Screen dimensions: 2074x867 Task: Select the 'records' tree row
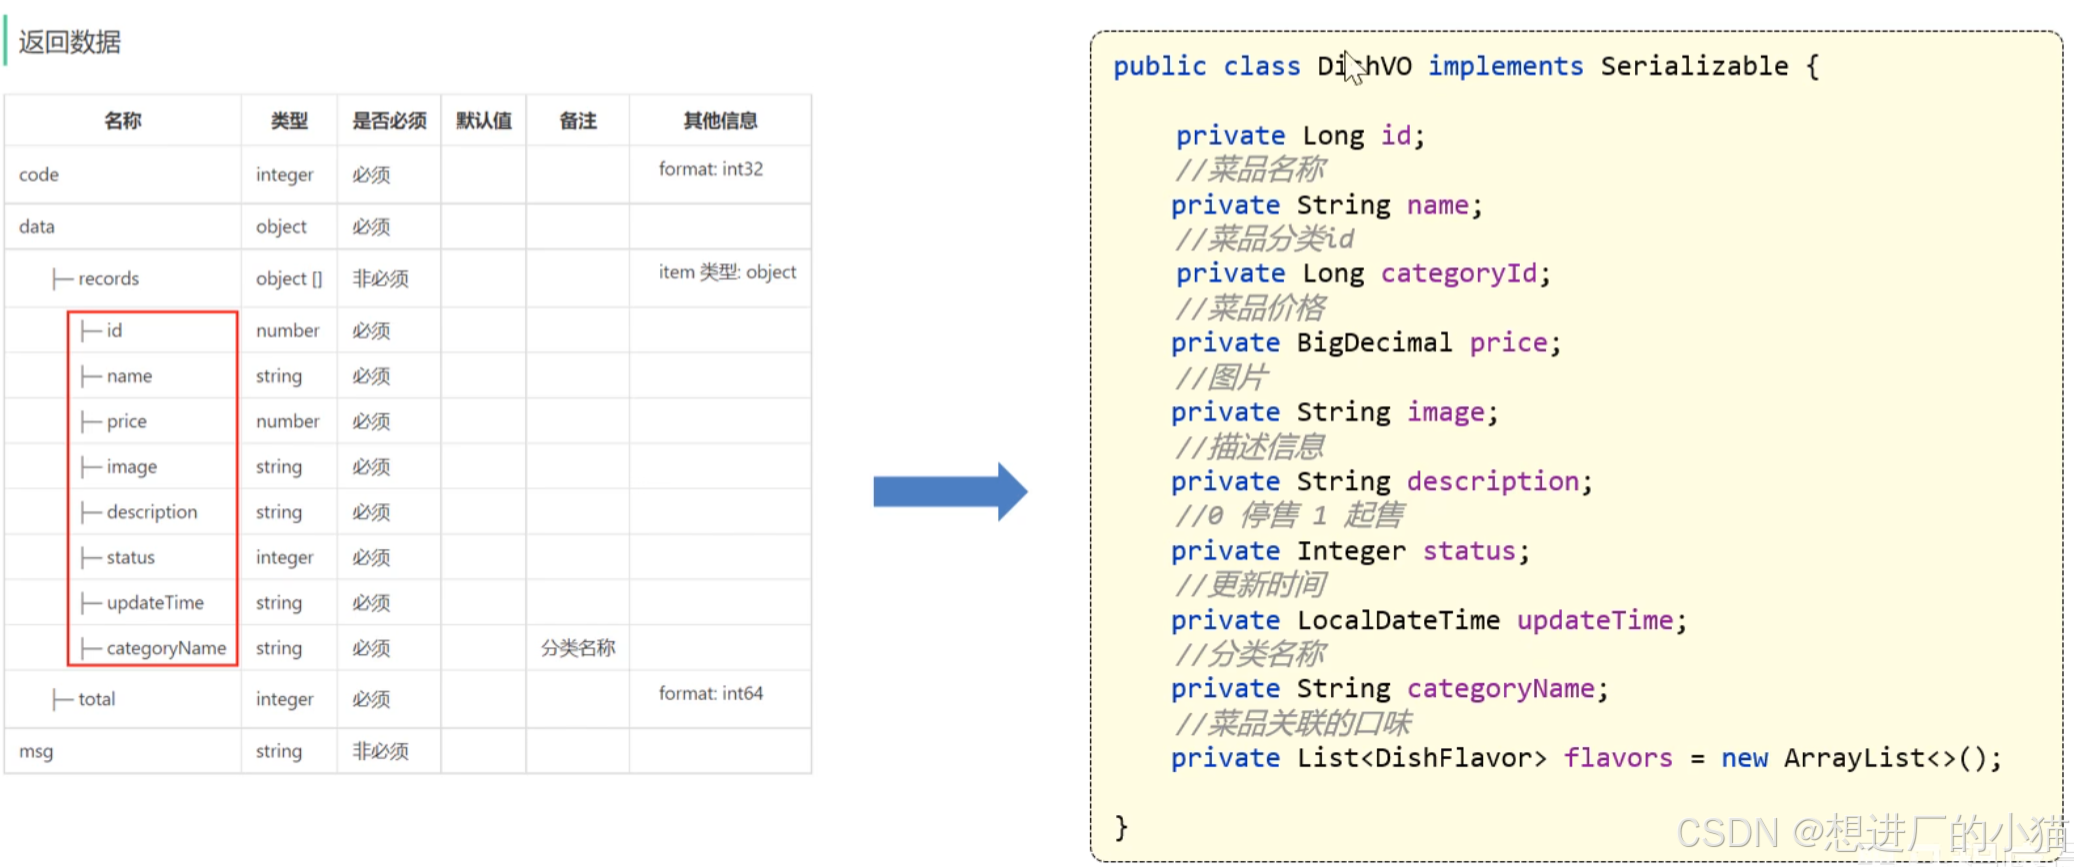[96, 279]
